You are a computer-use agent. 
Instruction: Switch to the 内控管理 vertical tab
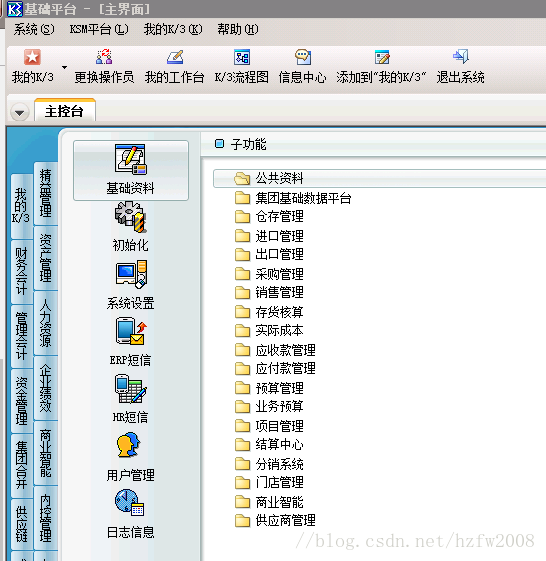46,518
